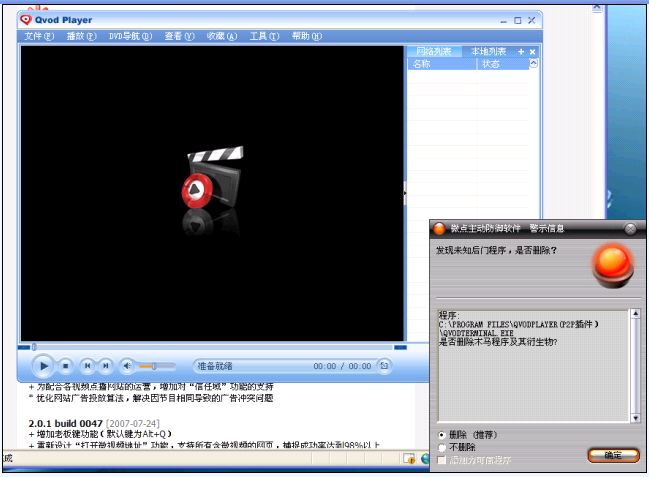This screenshot has width=649, height=477.
Task: Click the Qvod Player logo in title bar
Action: pyautogui.click(x=26, y=20)
